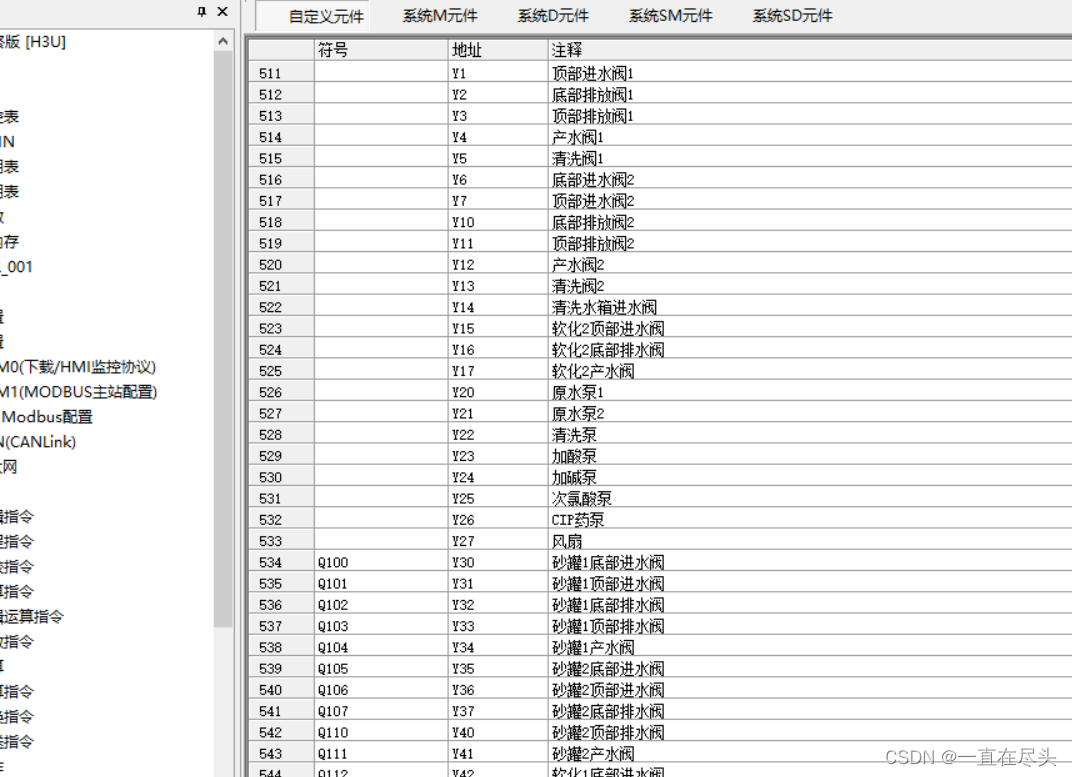Click the empty symbol cell in row 520
Viewport: 1072px width, 777px height.
[x=381, y=264]
